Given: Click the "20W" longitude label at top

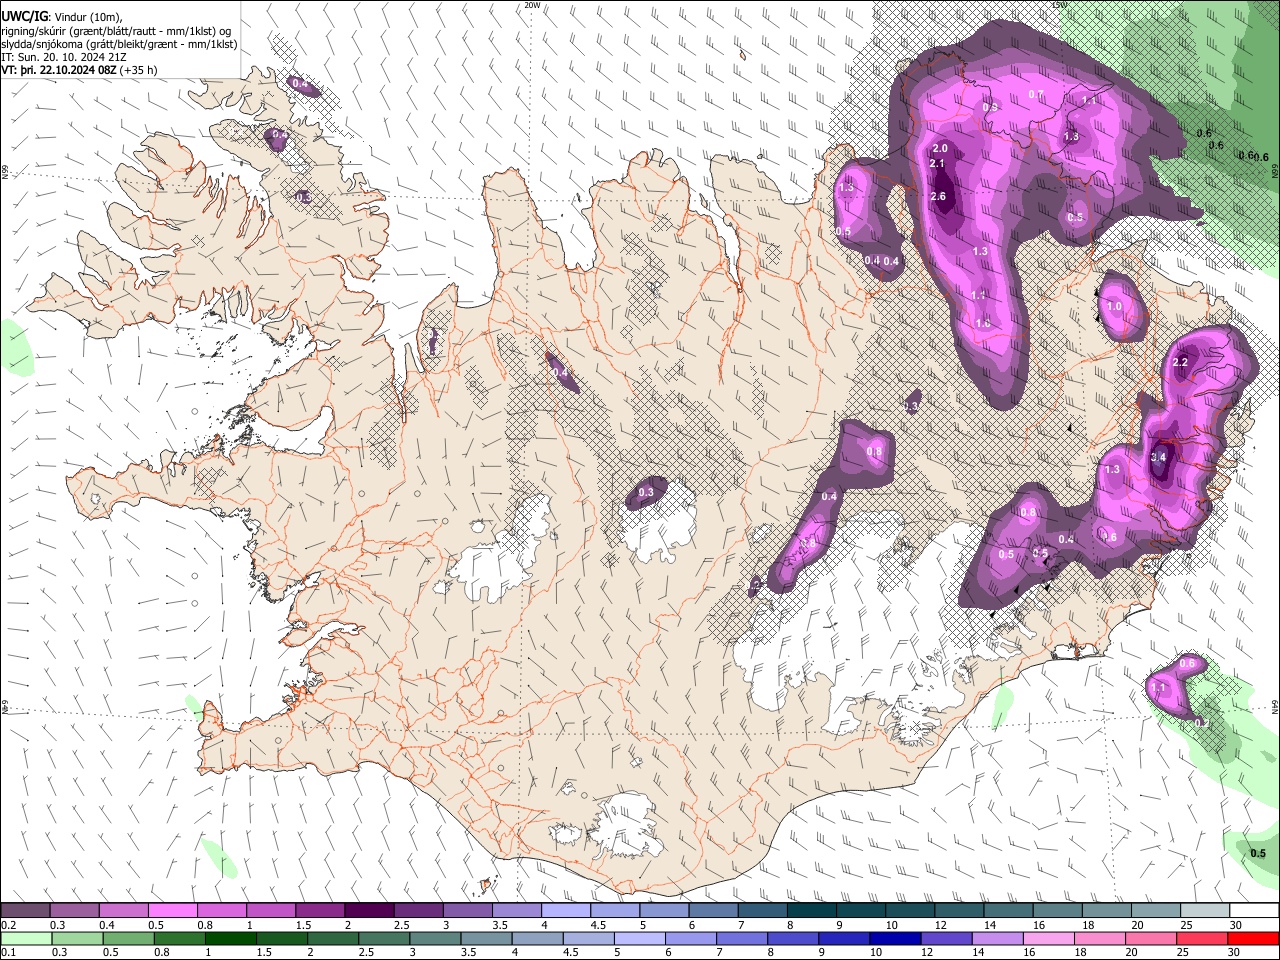Looking at the screenshot, I should point(532,5).
